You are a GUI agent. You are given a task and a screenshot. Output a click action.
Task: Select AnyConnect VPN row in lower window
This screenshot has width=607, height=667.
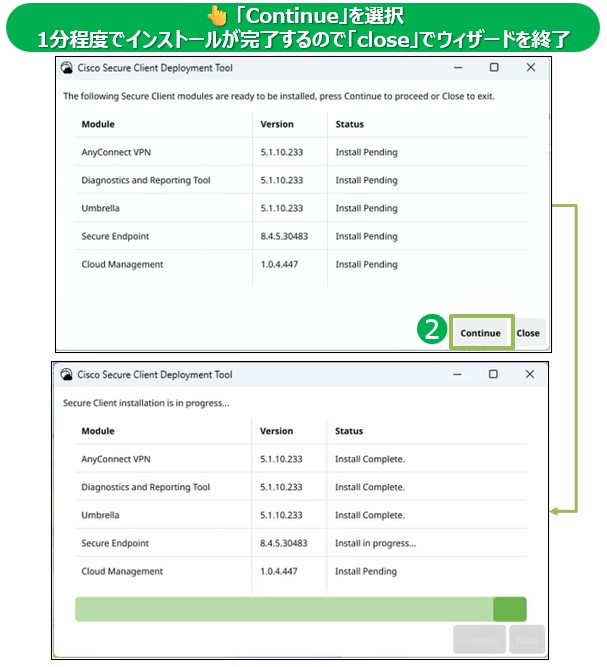[x=301, y=459]
